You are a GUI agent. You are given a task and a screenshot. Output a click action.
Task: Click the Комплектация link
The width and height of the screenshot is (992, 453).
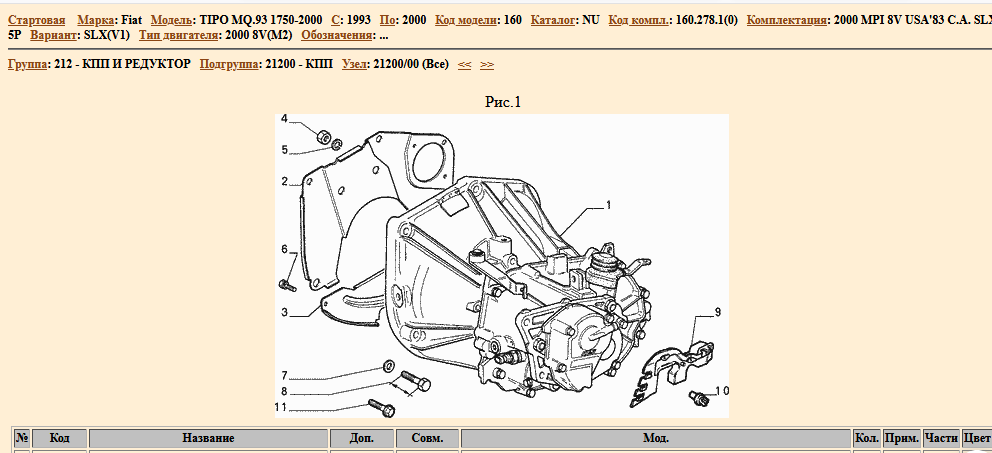786,20
